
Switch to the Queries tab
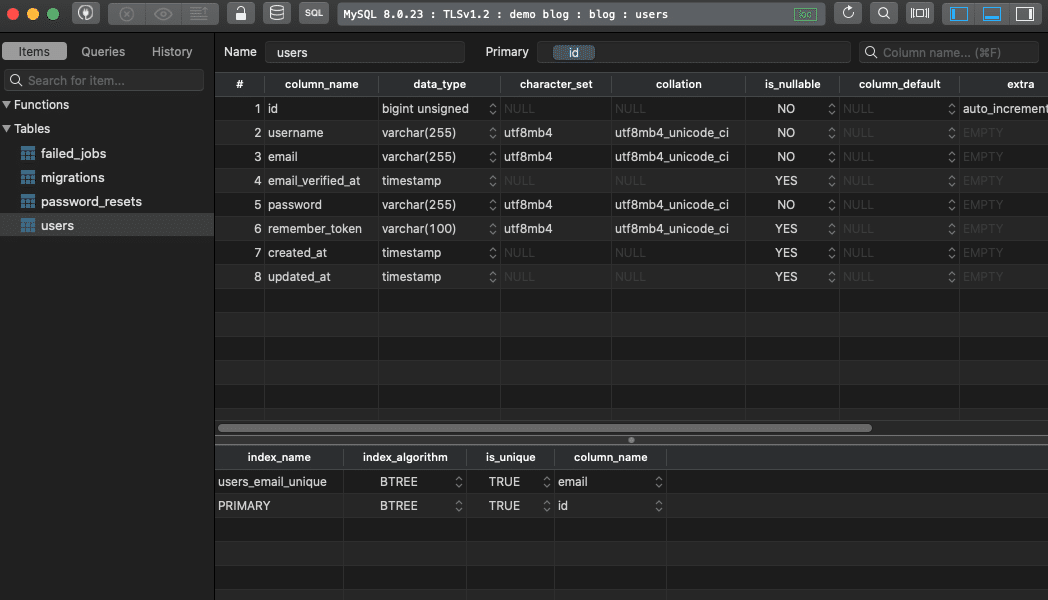(x=103, y=51)
